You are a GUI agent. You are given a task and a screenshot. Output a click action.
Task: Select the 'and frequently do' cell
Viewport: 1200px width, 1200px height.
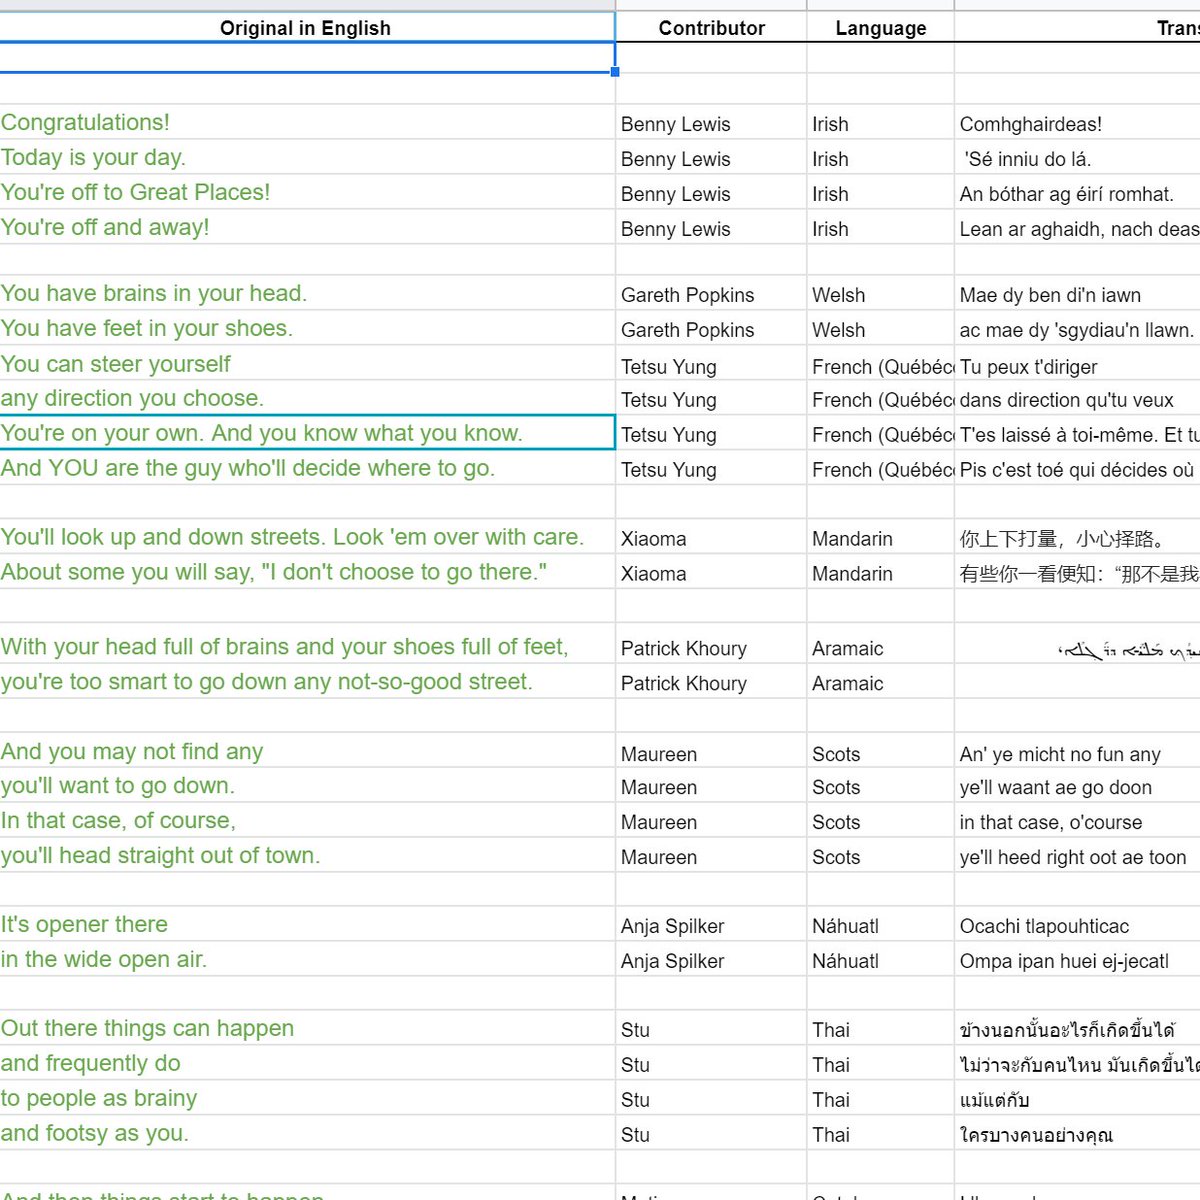[x=306, y=1063]
